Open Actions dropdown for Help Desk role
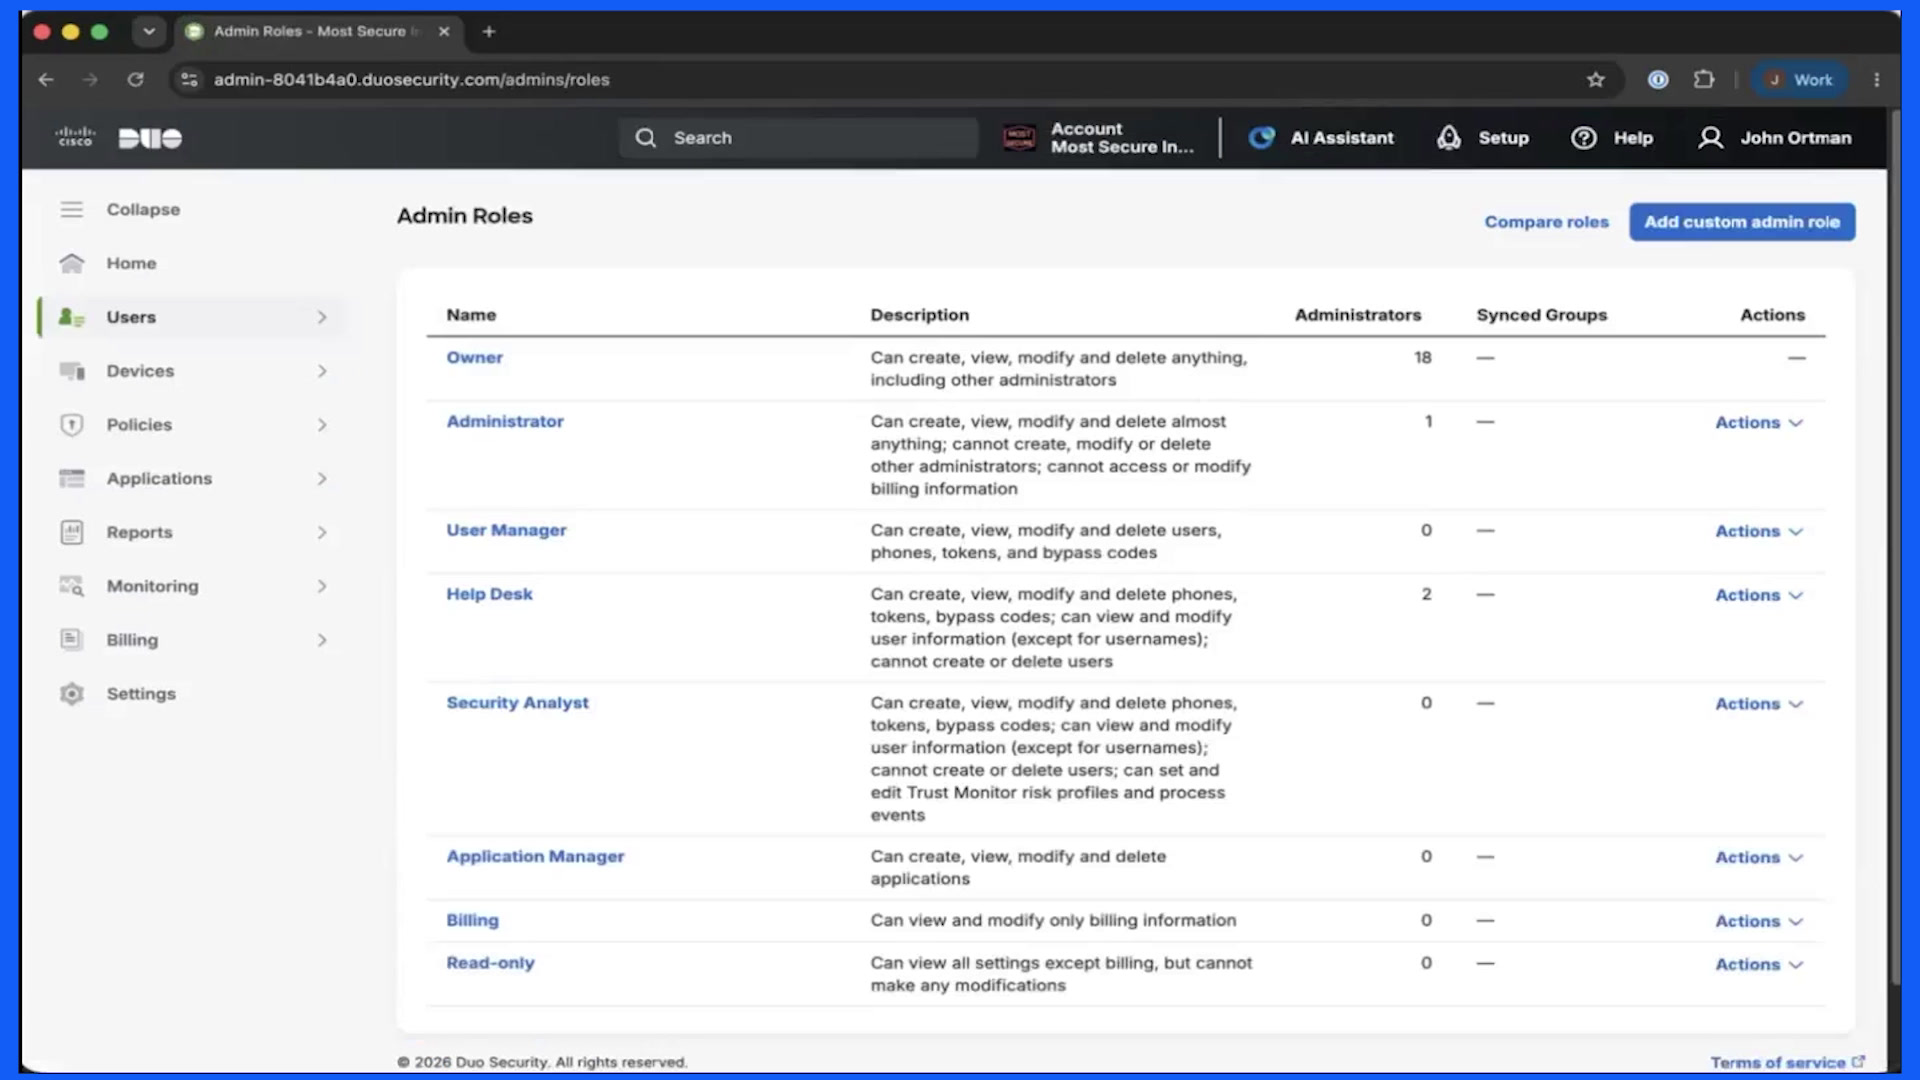Viewport: 1920px width, 1080px height. (1759, 595)
